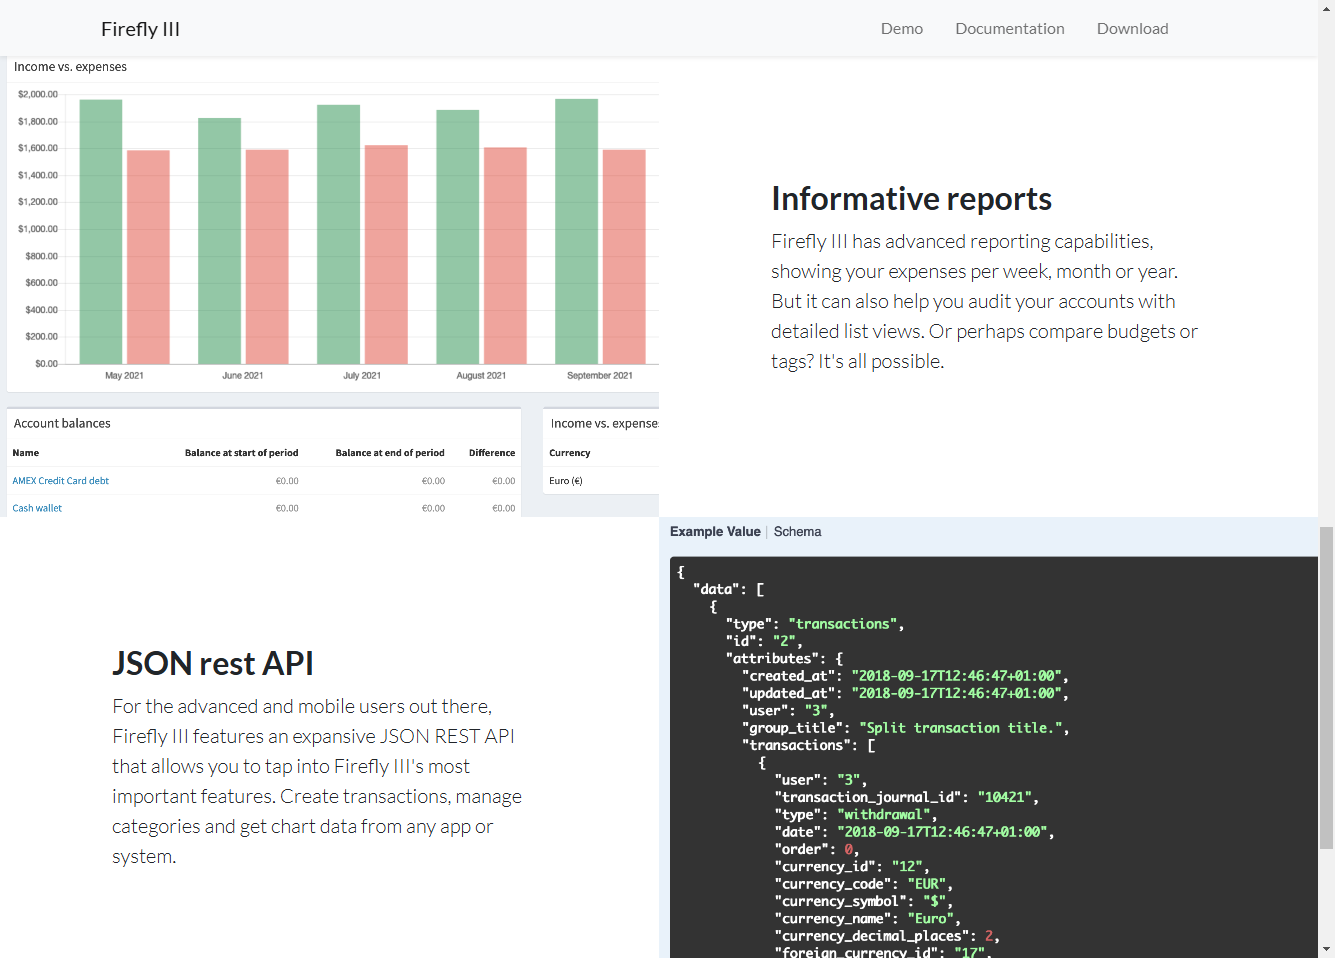The width and height of the screenshot is (1335, 958).
Task: Click the JSON rest API heading
Action: tap(213, 664)
